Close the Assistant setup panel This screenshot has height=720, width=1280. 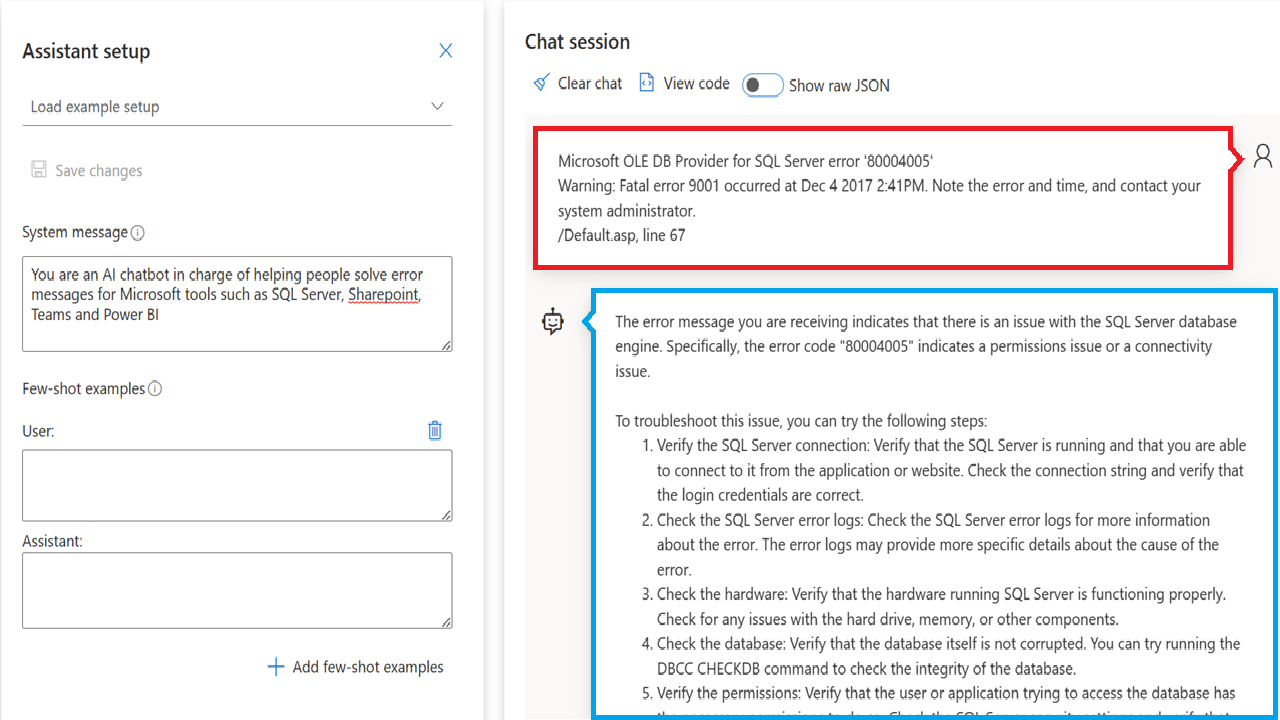click(x=446, y=51)
